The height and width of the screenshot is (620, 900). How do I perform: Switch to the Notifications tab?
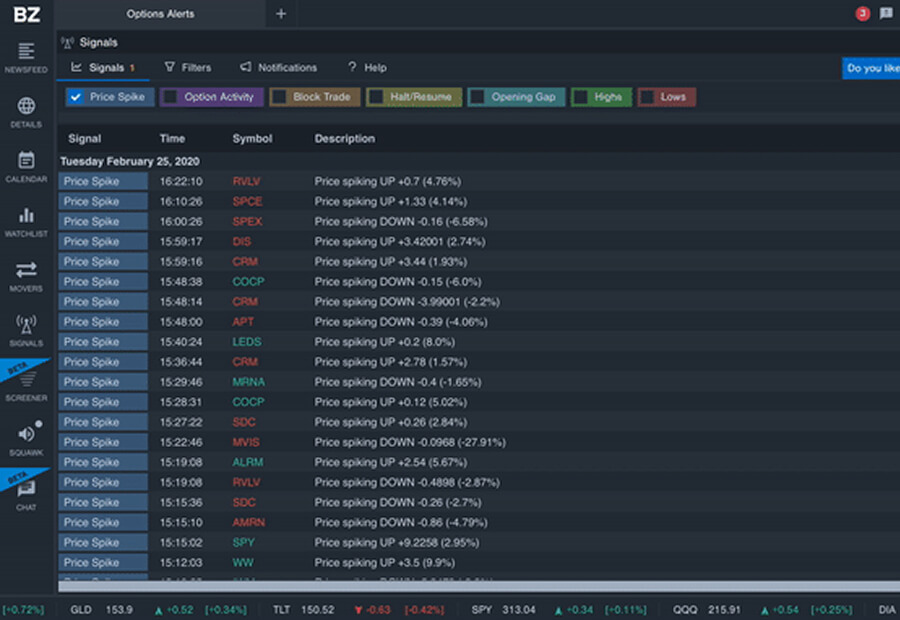tap(278, 67)
